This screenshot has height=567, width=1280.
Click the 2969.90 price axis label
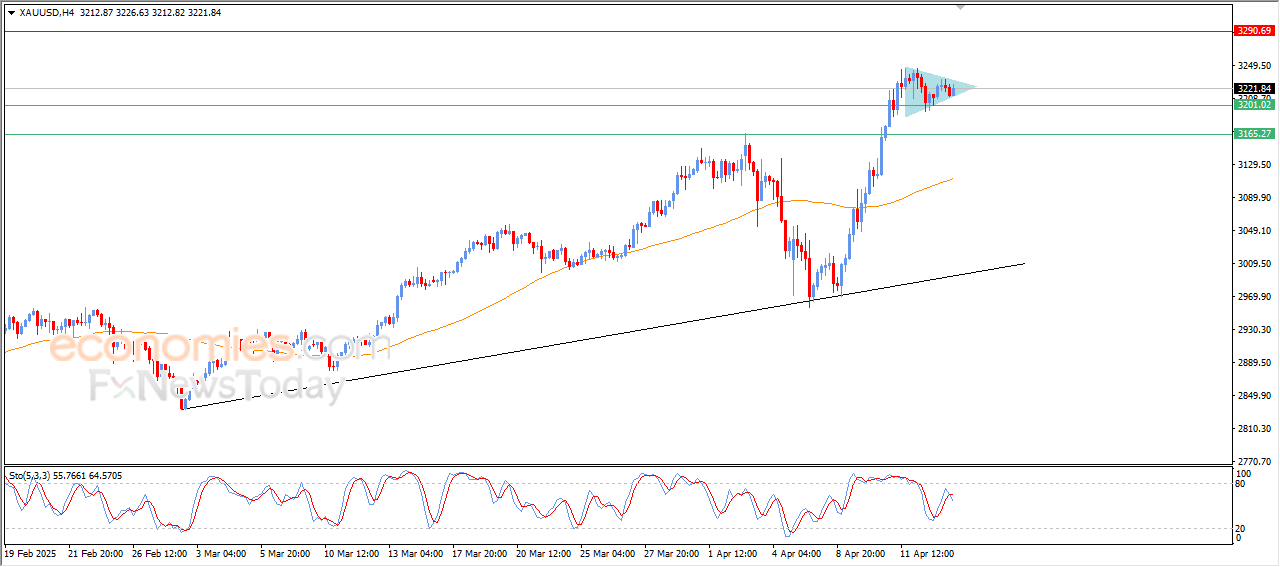[1253, 296]
